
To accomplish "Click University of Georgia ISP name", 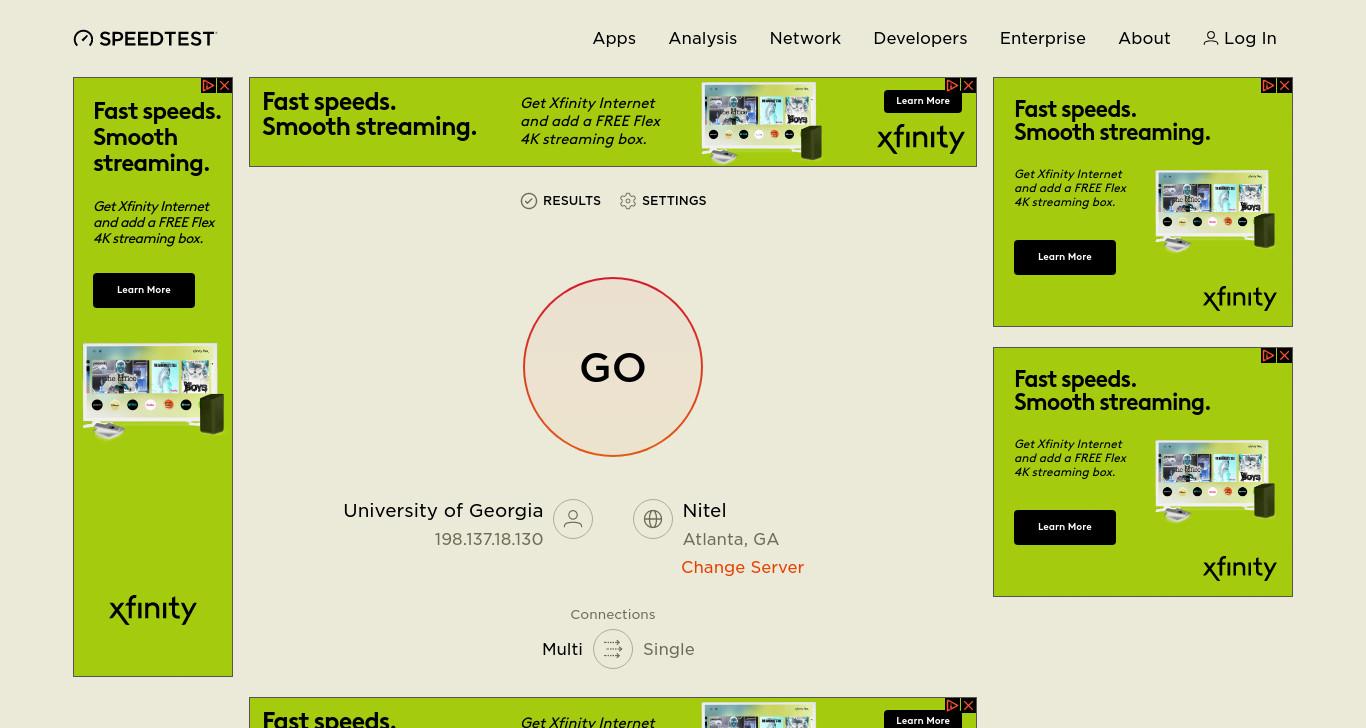I will (x=443, y=510).
